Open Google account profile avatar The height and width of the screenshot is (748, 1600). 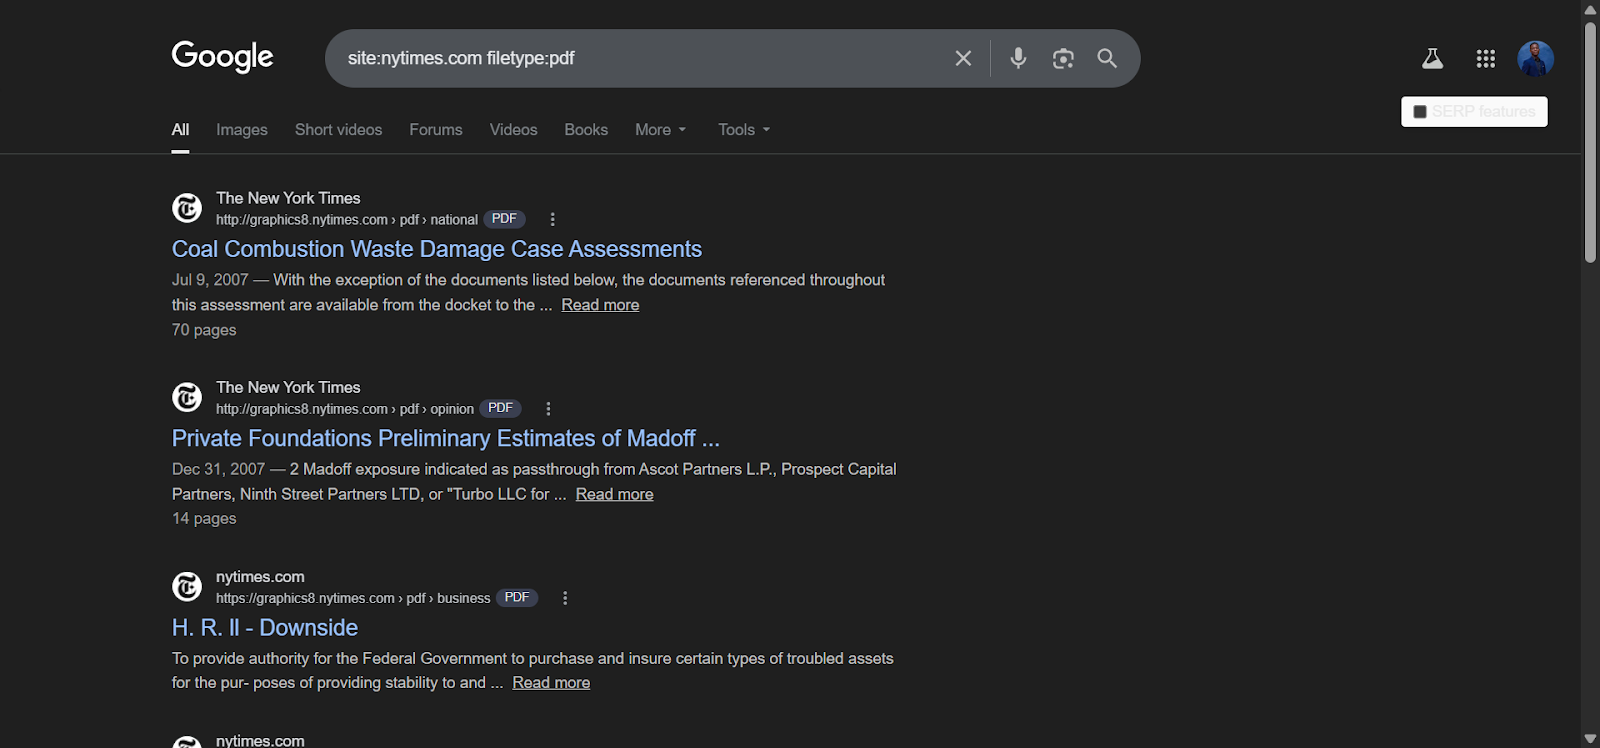1535,59
